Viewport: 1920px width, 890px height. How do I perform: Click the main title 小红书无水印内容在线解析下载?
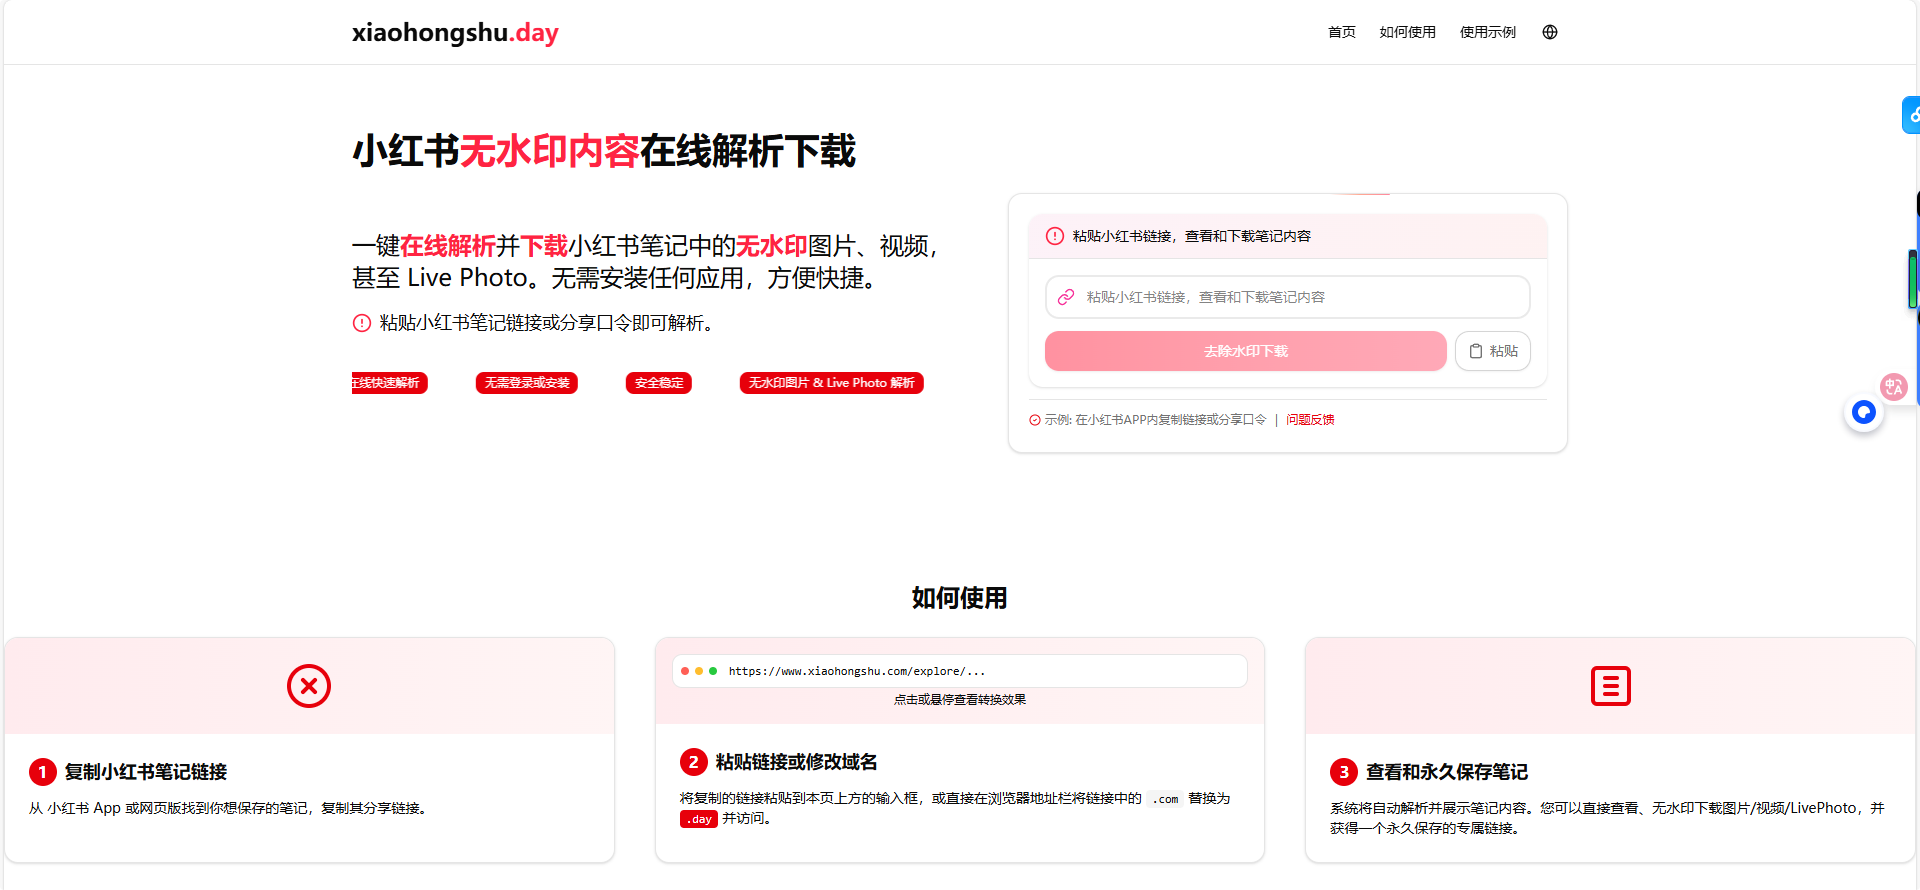click(x=604, y=151)
